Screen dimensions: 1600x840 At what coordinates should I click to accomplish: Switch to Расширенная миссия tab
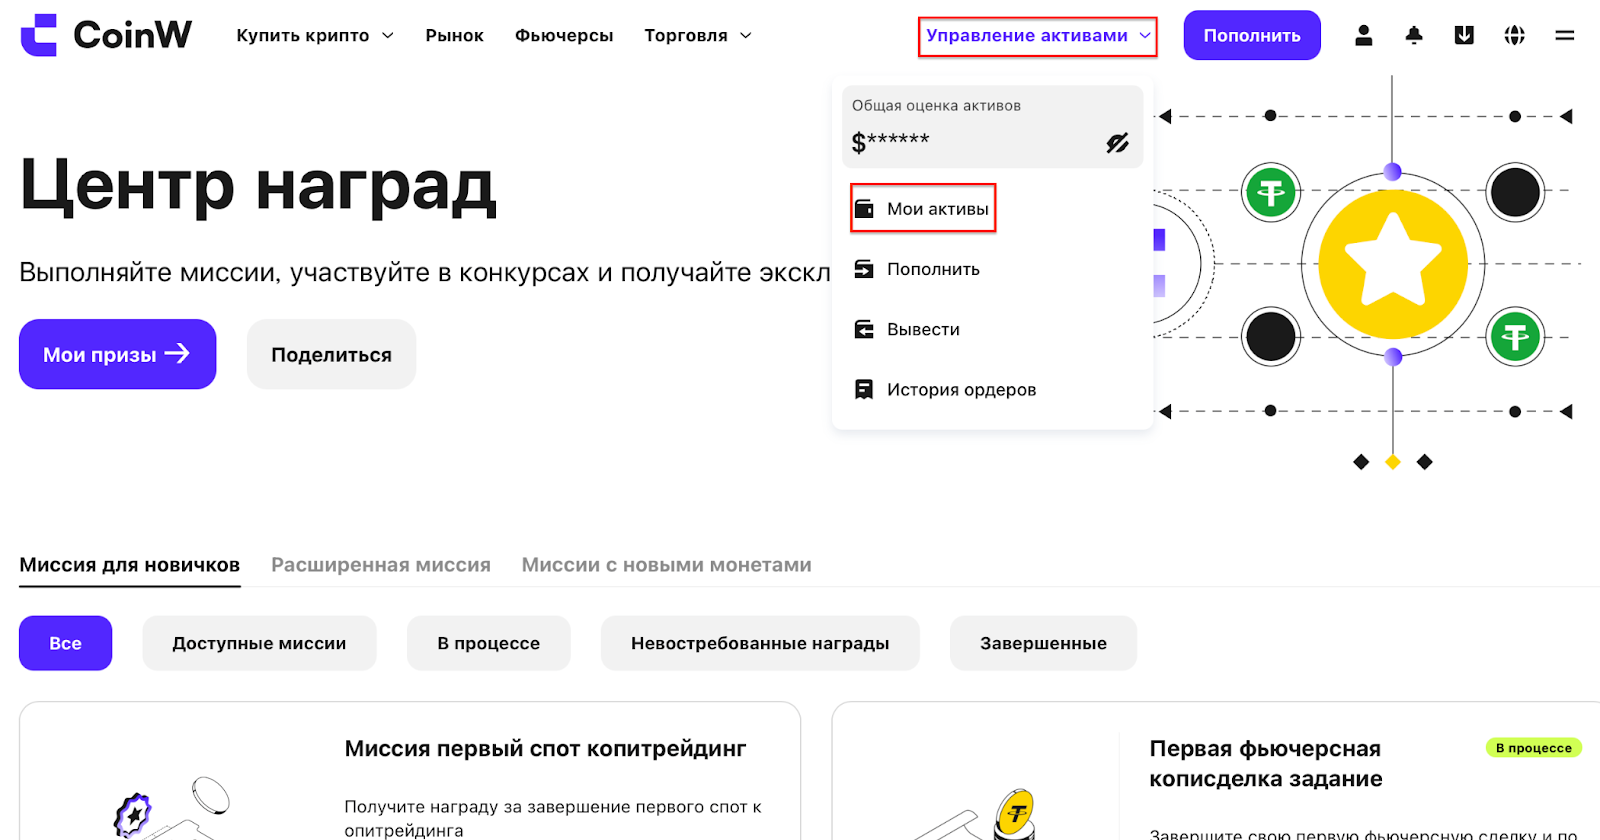click(x=381, y=565)
